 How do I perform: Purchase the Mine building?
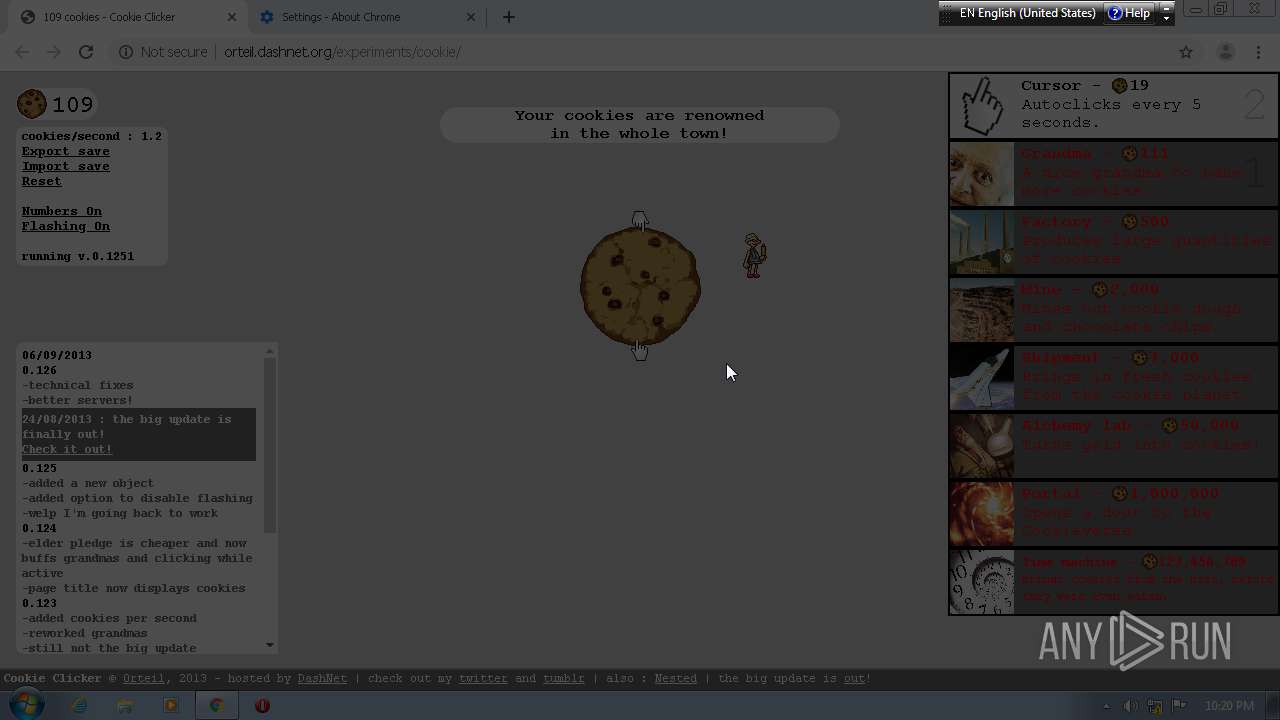(x=1113, y=309)
